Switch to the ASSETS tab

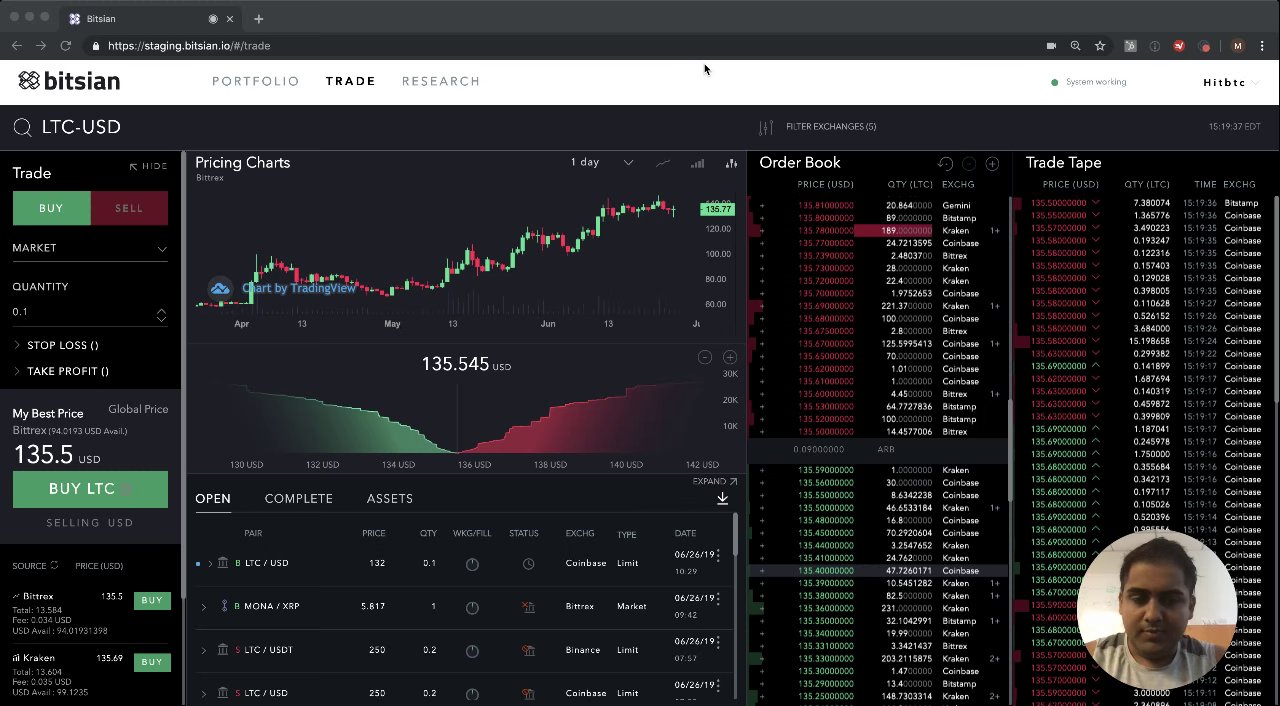(390, 498)
